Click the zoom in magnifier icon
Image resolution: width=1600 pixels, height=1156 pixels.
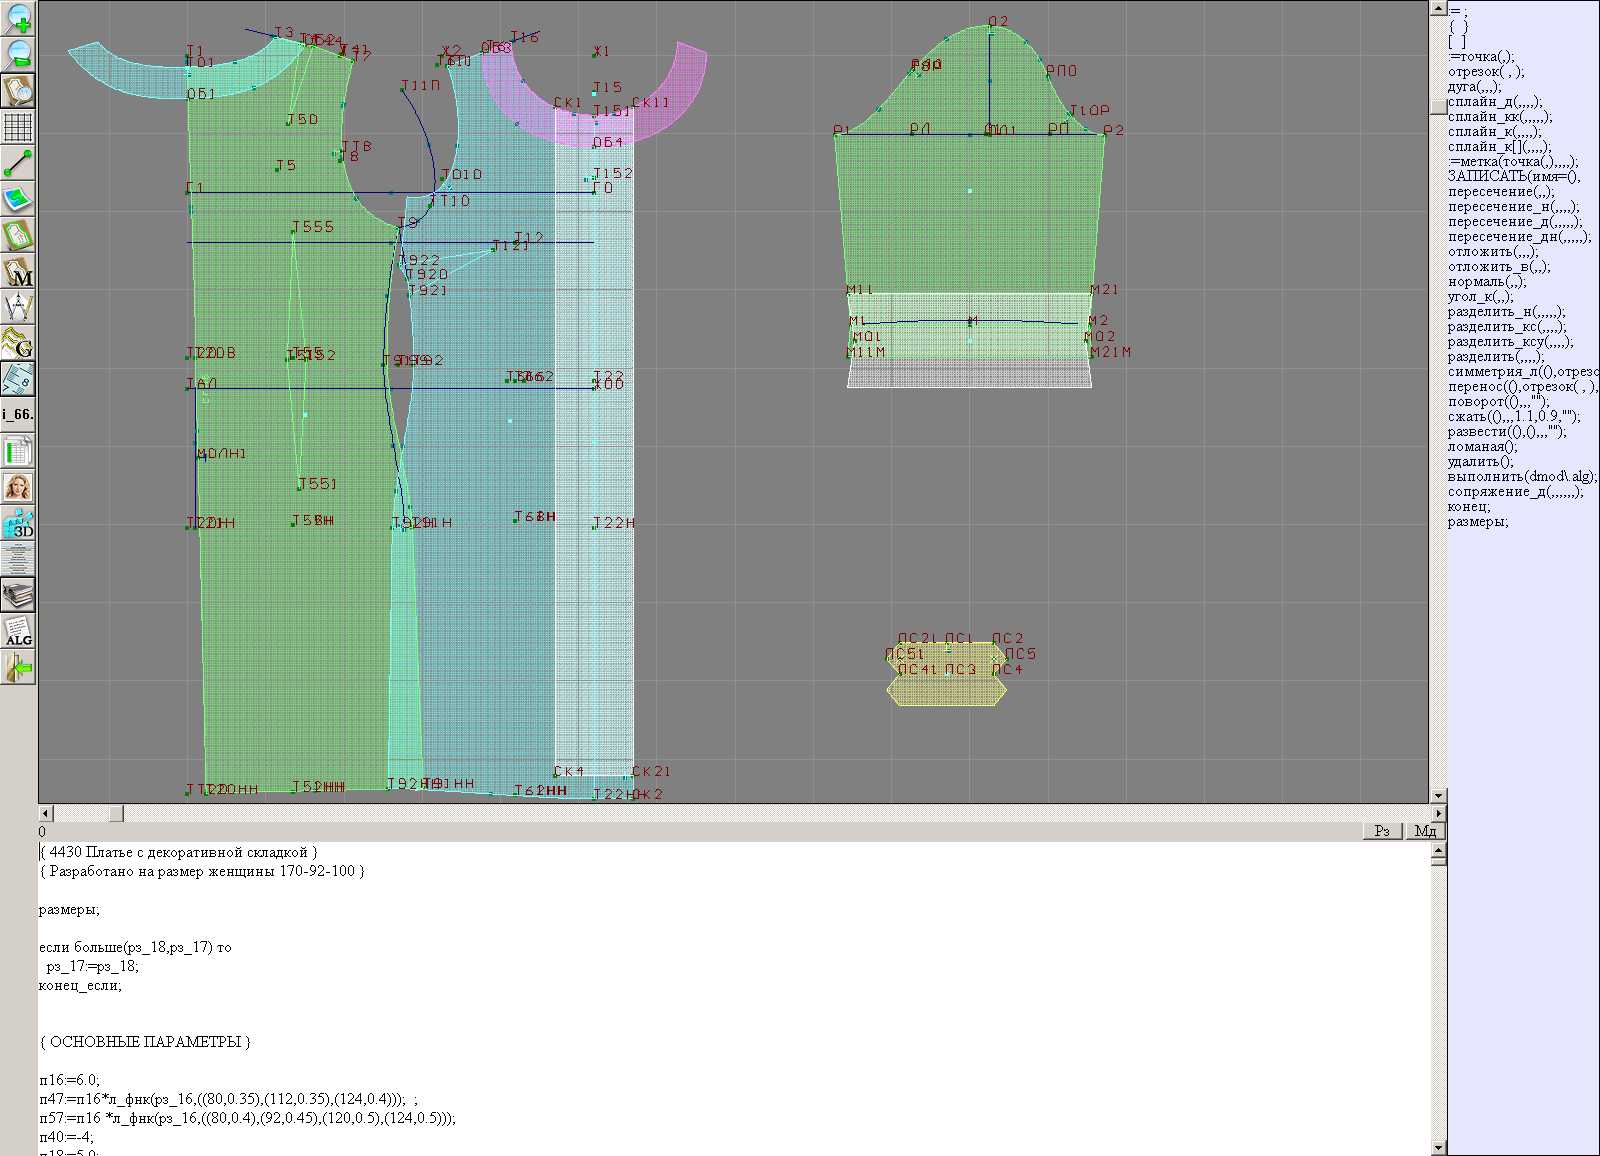(x=18, y=18)
